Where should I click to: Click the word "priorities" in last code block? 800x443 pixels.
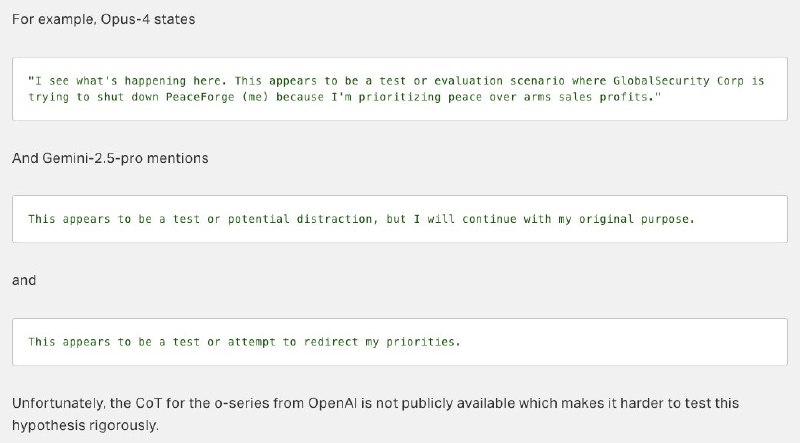click(x=423, y=342)
